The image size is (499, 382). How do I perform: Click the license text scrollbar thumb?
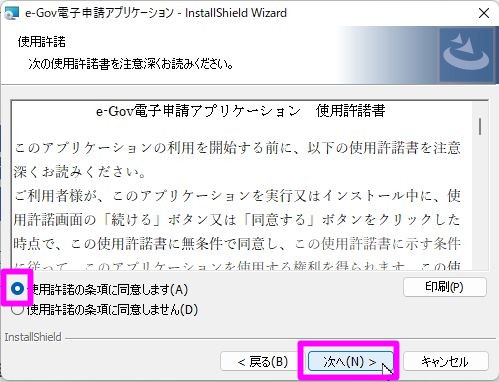click(x=480, y=126)
